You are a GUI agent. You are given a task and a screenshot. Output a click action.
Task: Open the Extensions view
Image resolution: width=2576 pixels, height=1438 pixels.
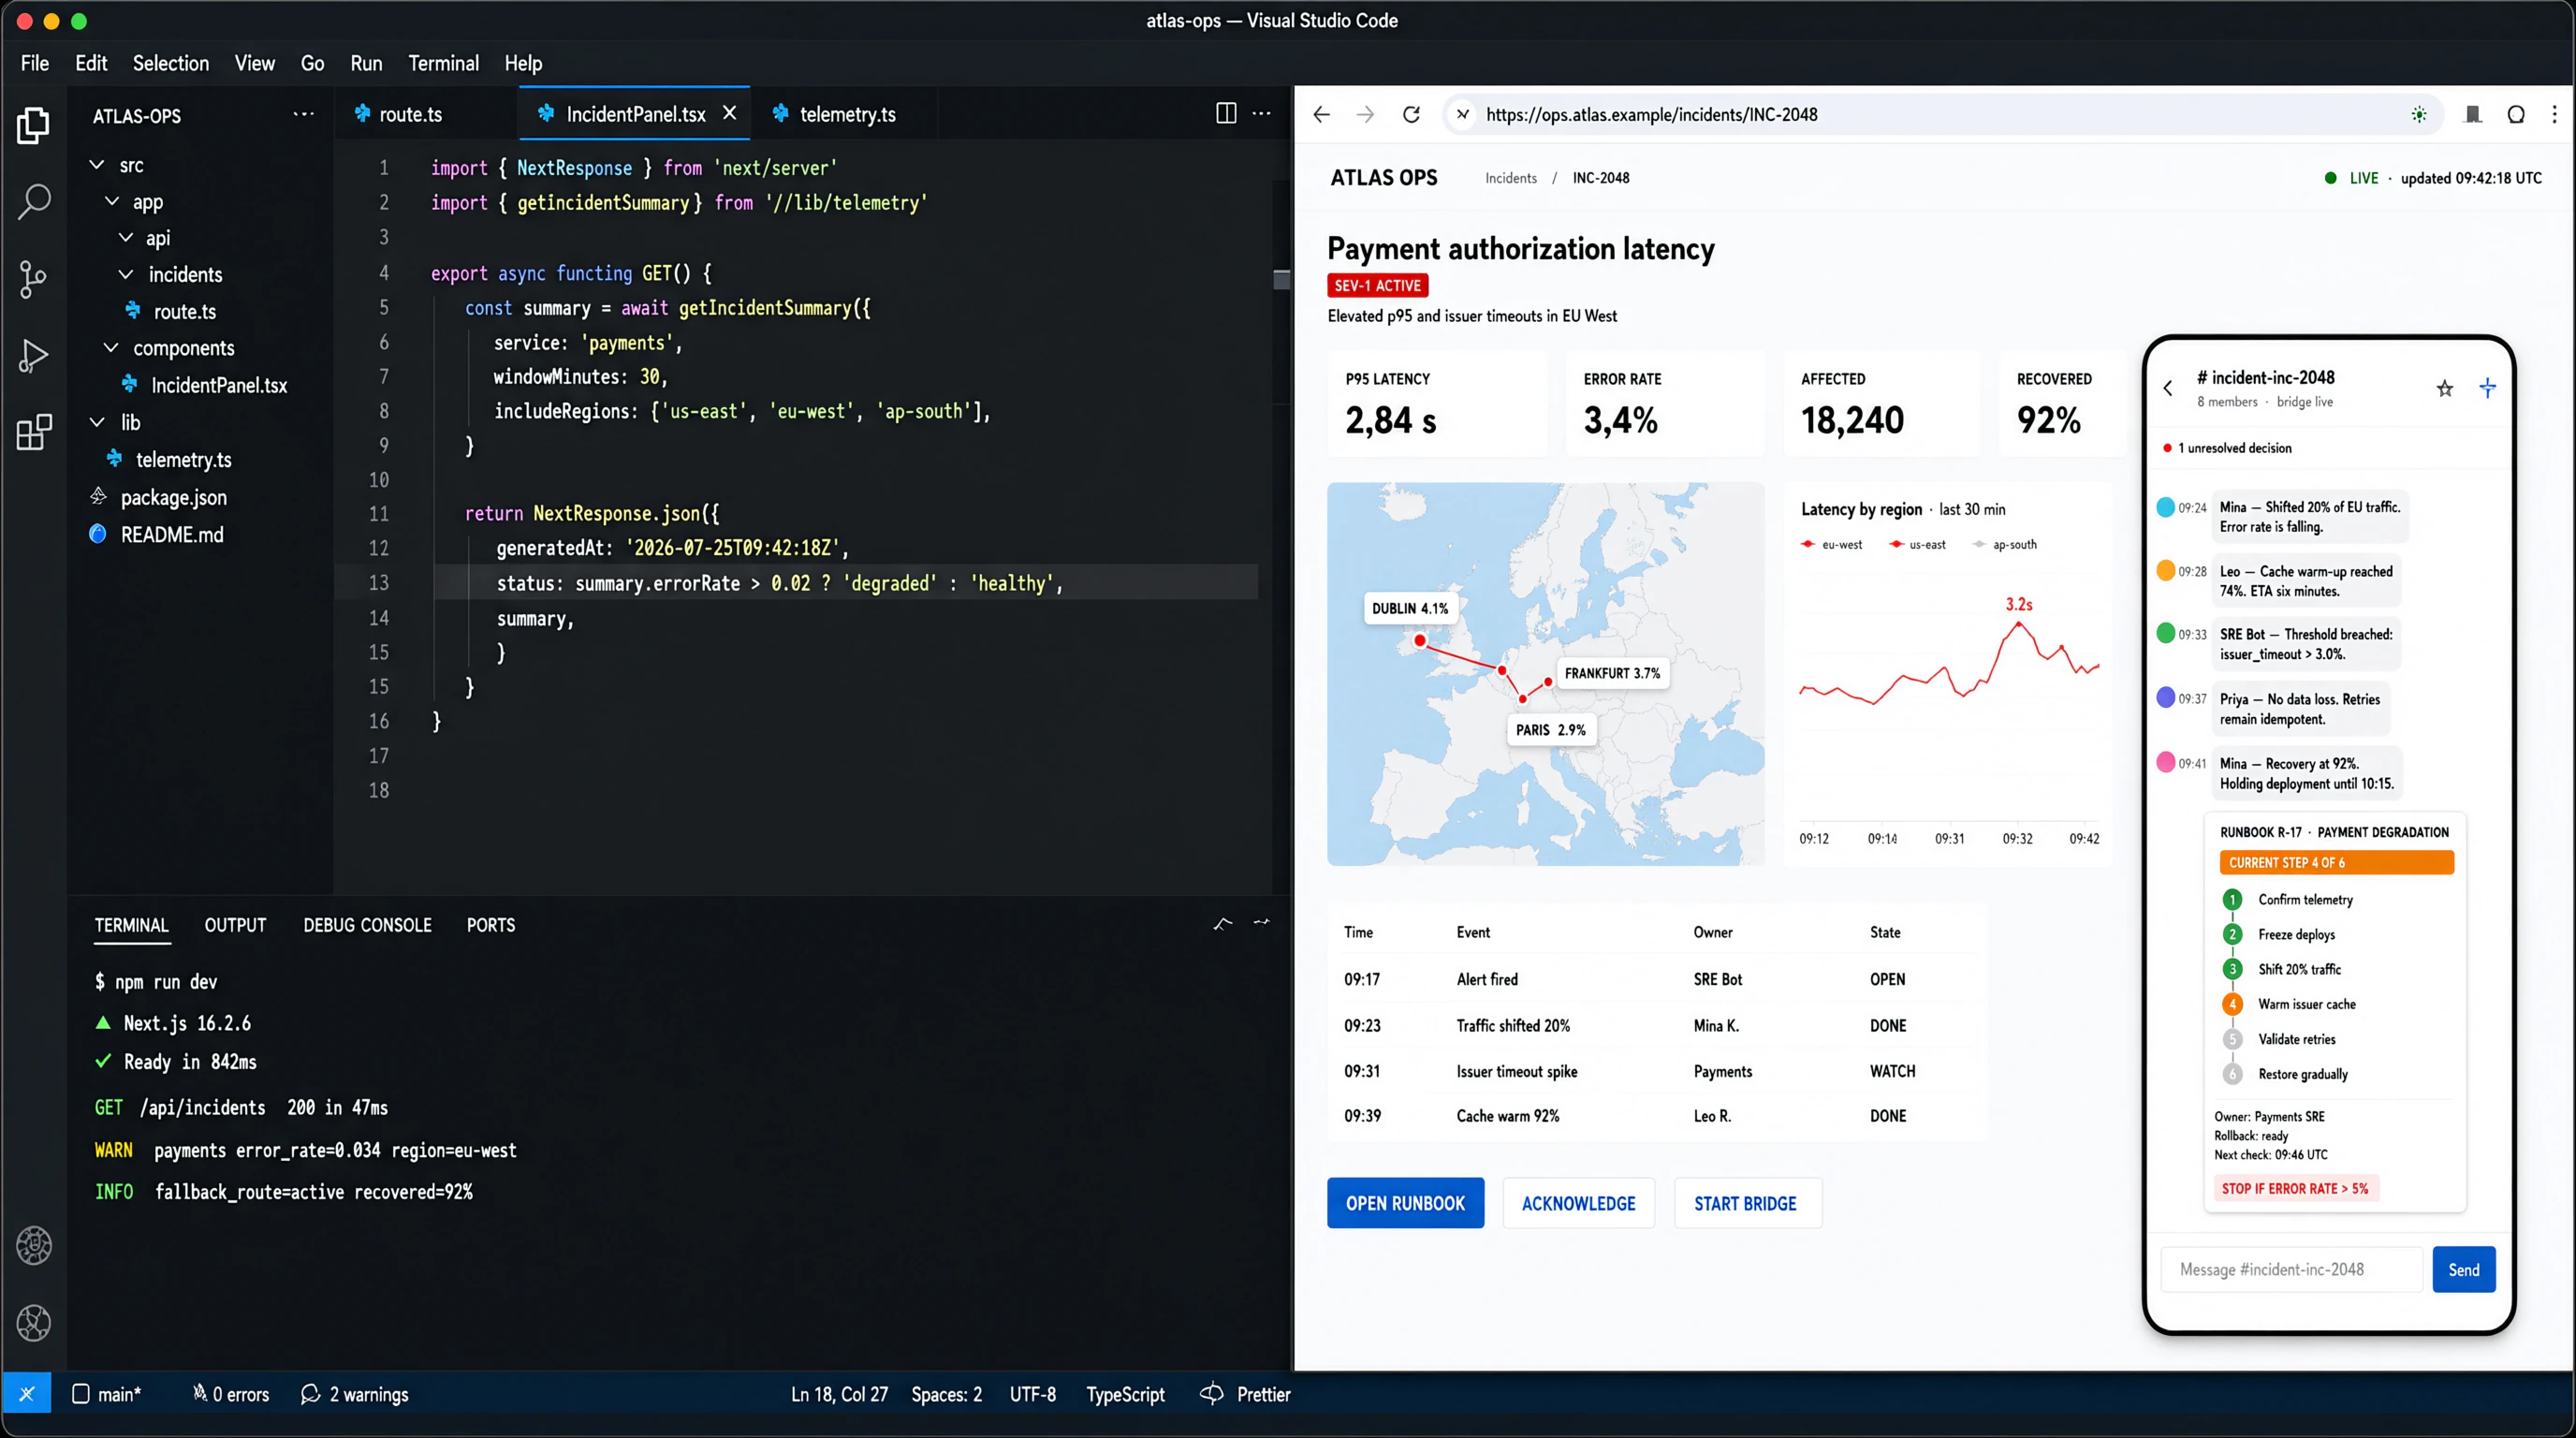pyautogui.click(x=34, y=432)
